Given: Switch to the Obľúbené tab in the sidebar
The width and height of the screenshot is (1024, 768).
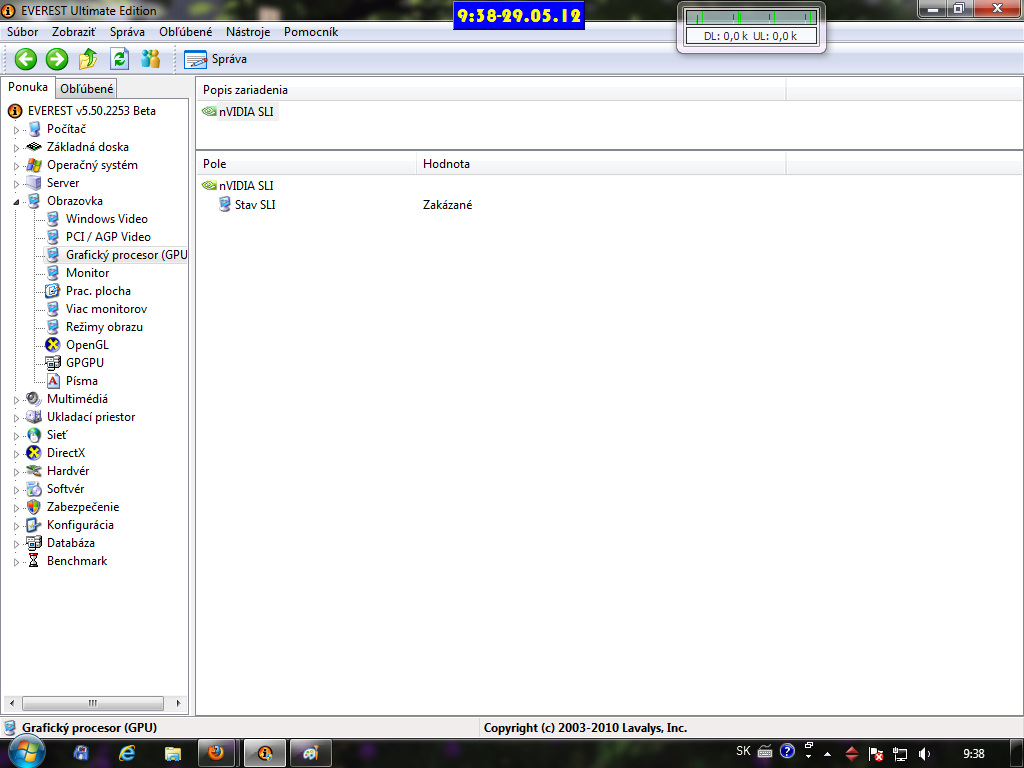Looking at the screenshot, I should coord(86,89).
